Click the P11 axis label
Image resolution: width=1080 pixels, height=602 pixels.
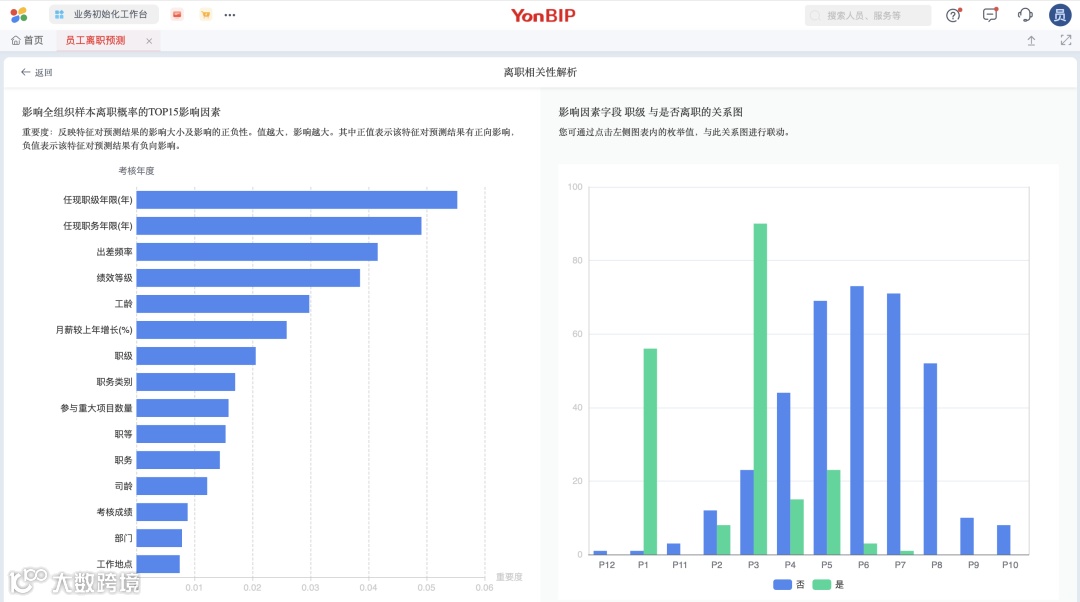[x=680, y=565]
